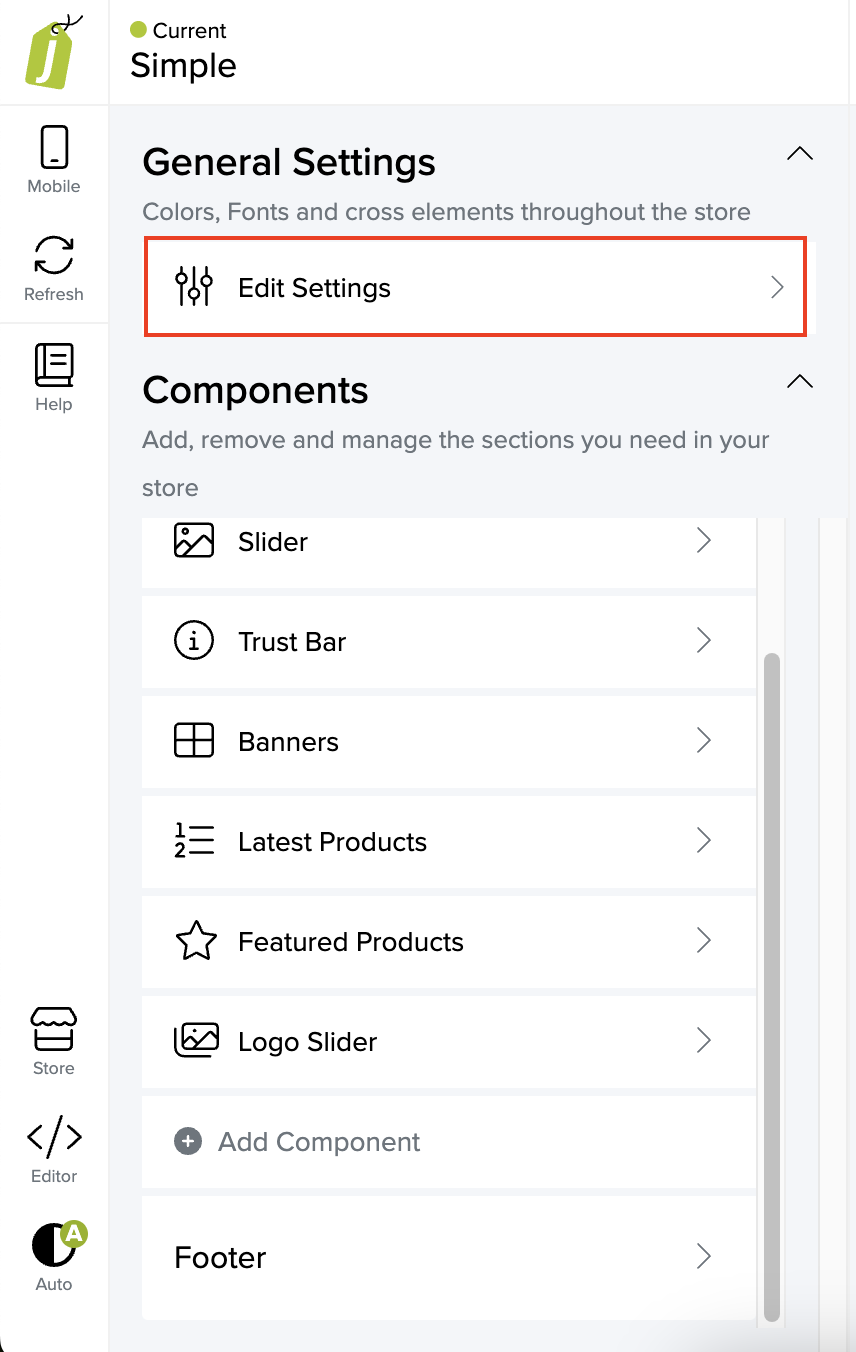Open Edit Settings
Image resolution: width=856 pixels, height=1352 pixels.
point(475,287)
